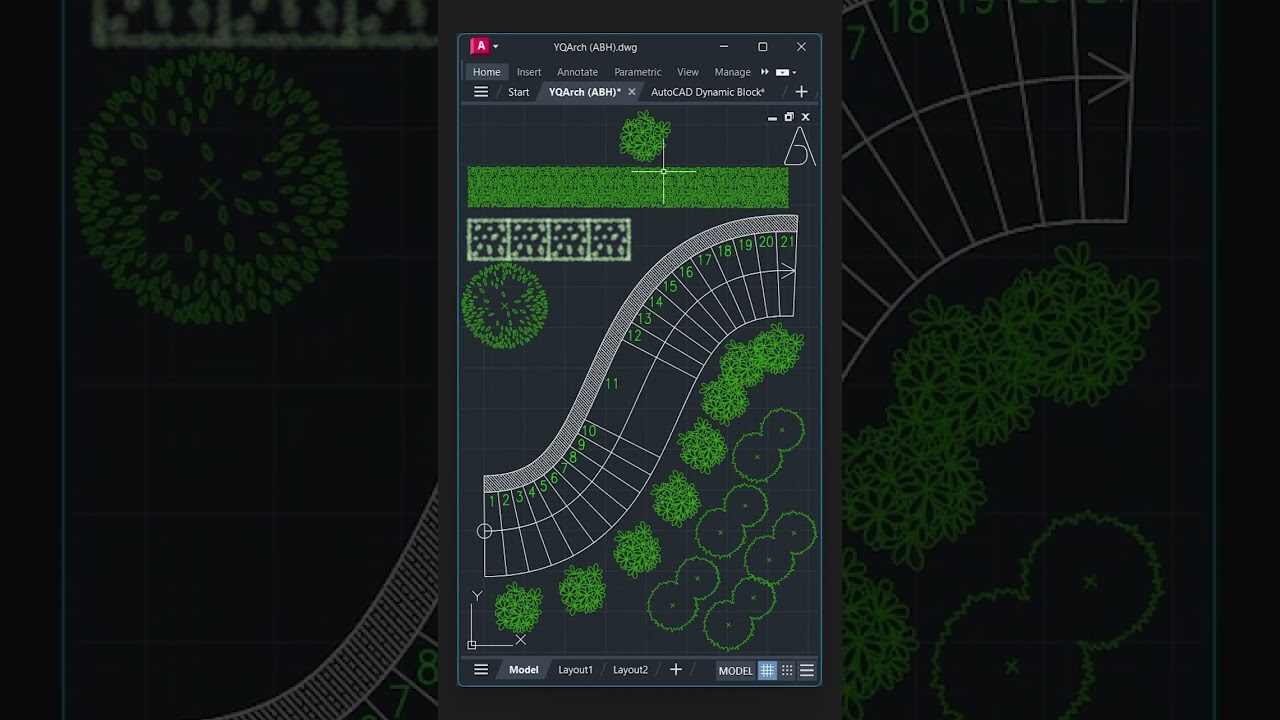Open the Annotate ribbon tab
1280x720 pixels.
pyautogui.click(x=577, y=72)
